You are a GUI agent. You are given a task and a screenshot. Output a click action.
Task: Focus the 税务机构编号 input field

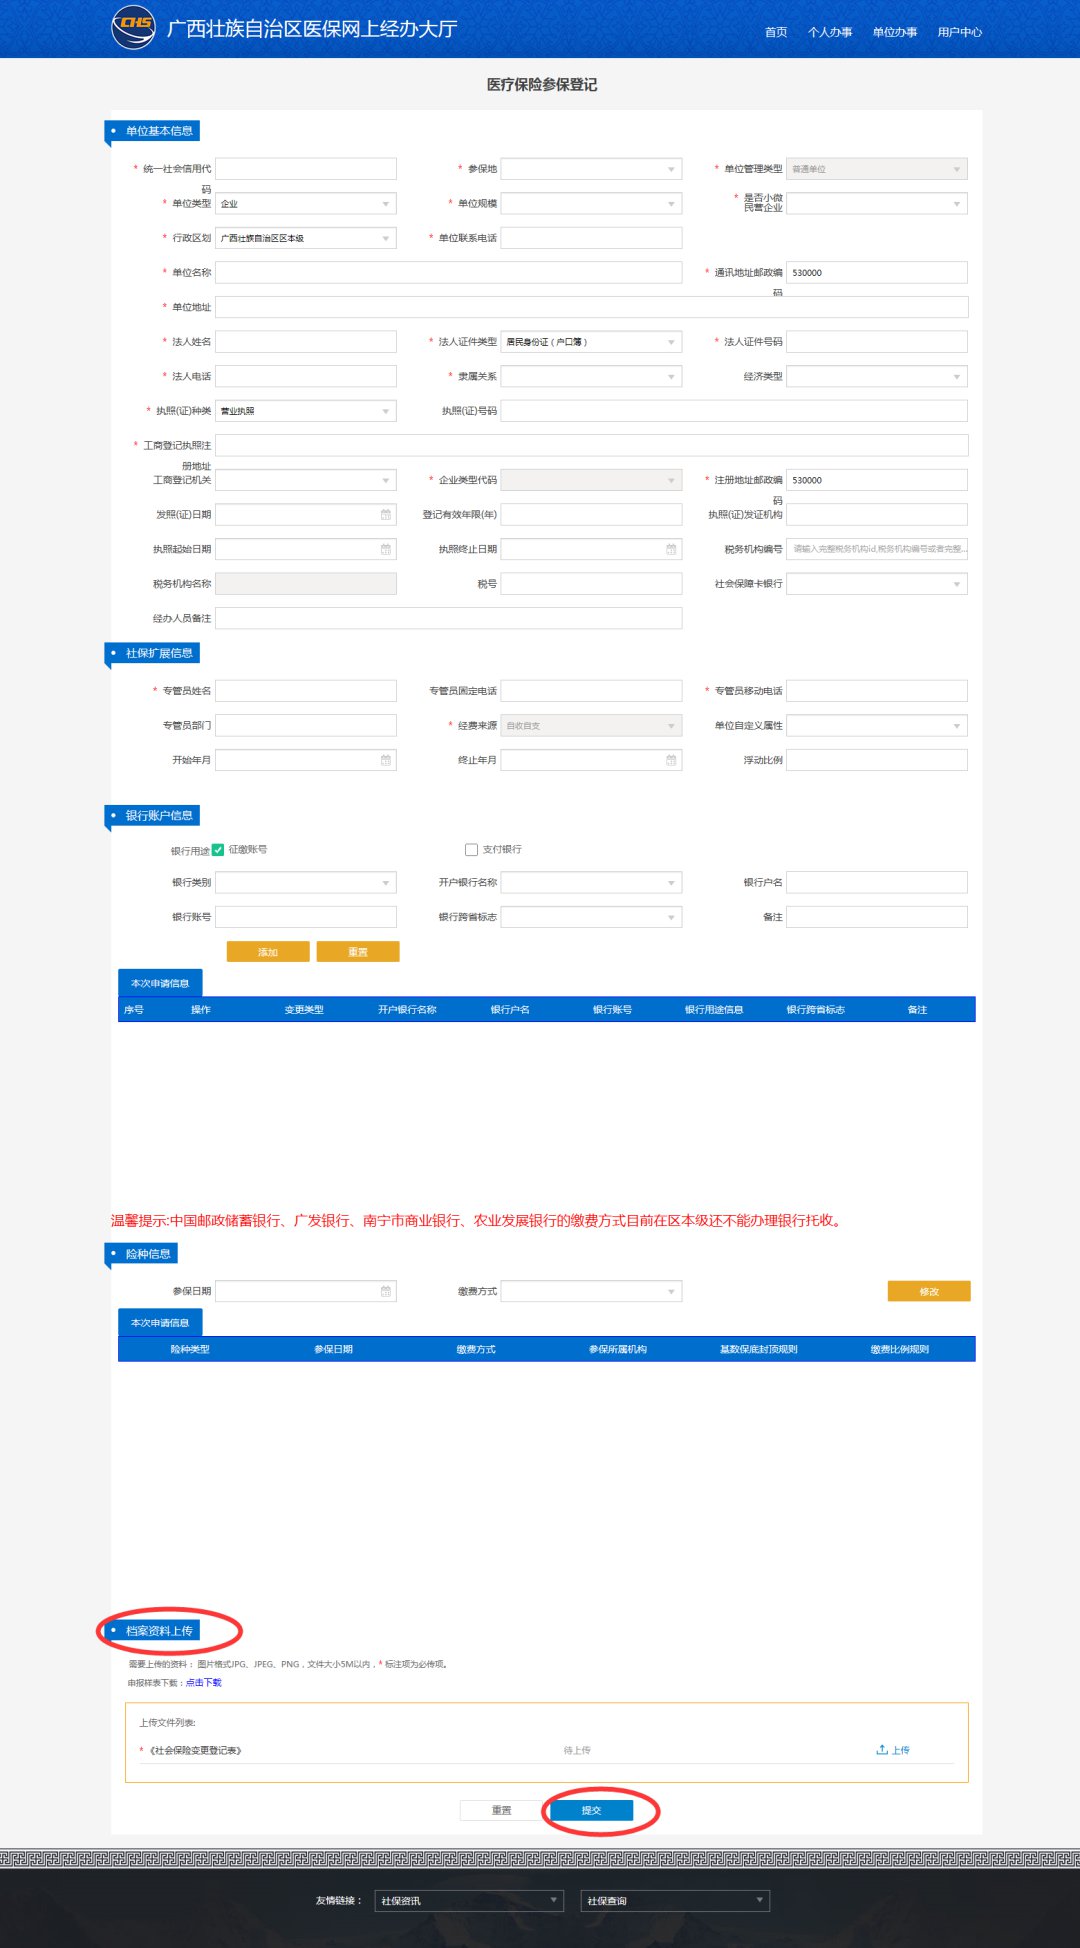pyautogui.click(x=877, y=549)
